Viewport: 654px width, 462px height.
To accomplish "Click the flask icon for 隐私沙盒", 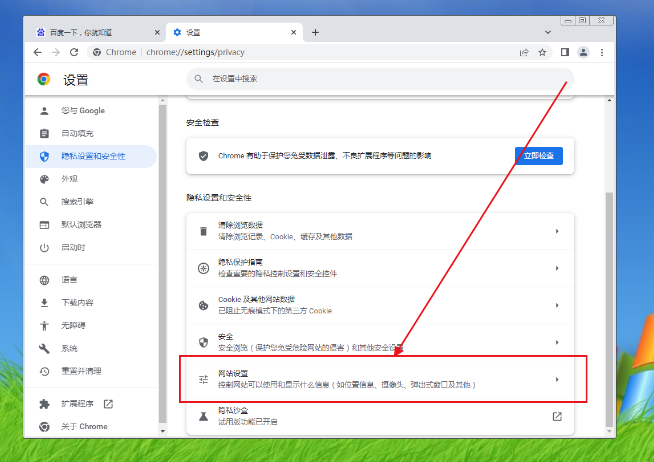I will tap(203, 416).
